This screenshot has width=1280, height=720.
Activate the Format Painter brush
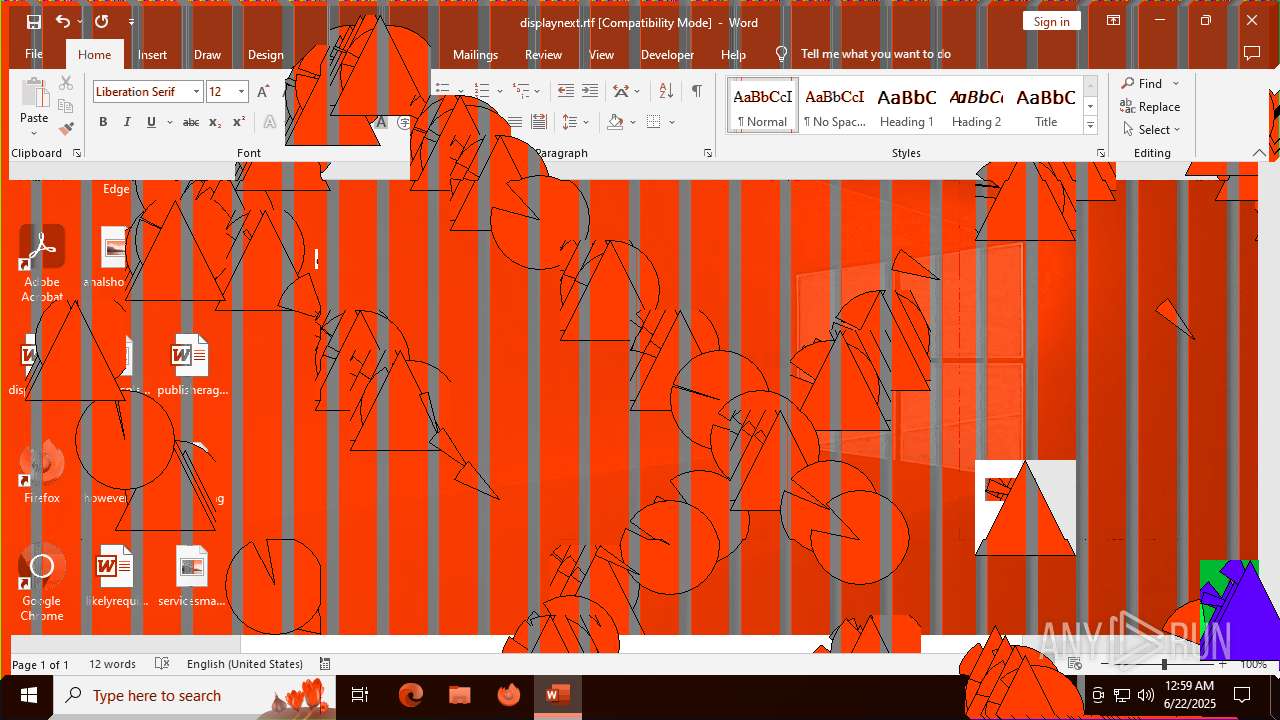pyautogui.click(x=66, y=128)
